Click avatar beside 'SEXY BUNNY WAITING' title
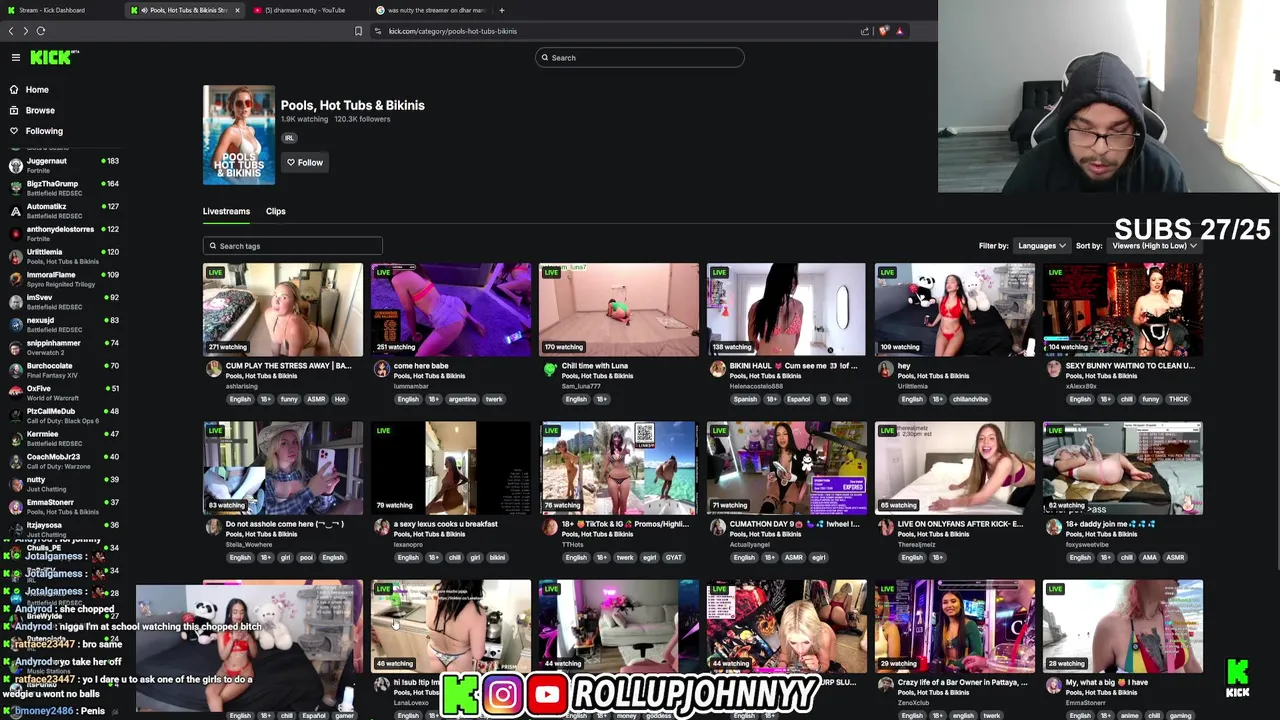1280x720 pixels. pyautogui.click(x=1053, y=369)
